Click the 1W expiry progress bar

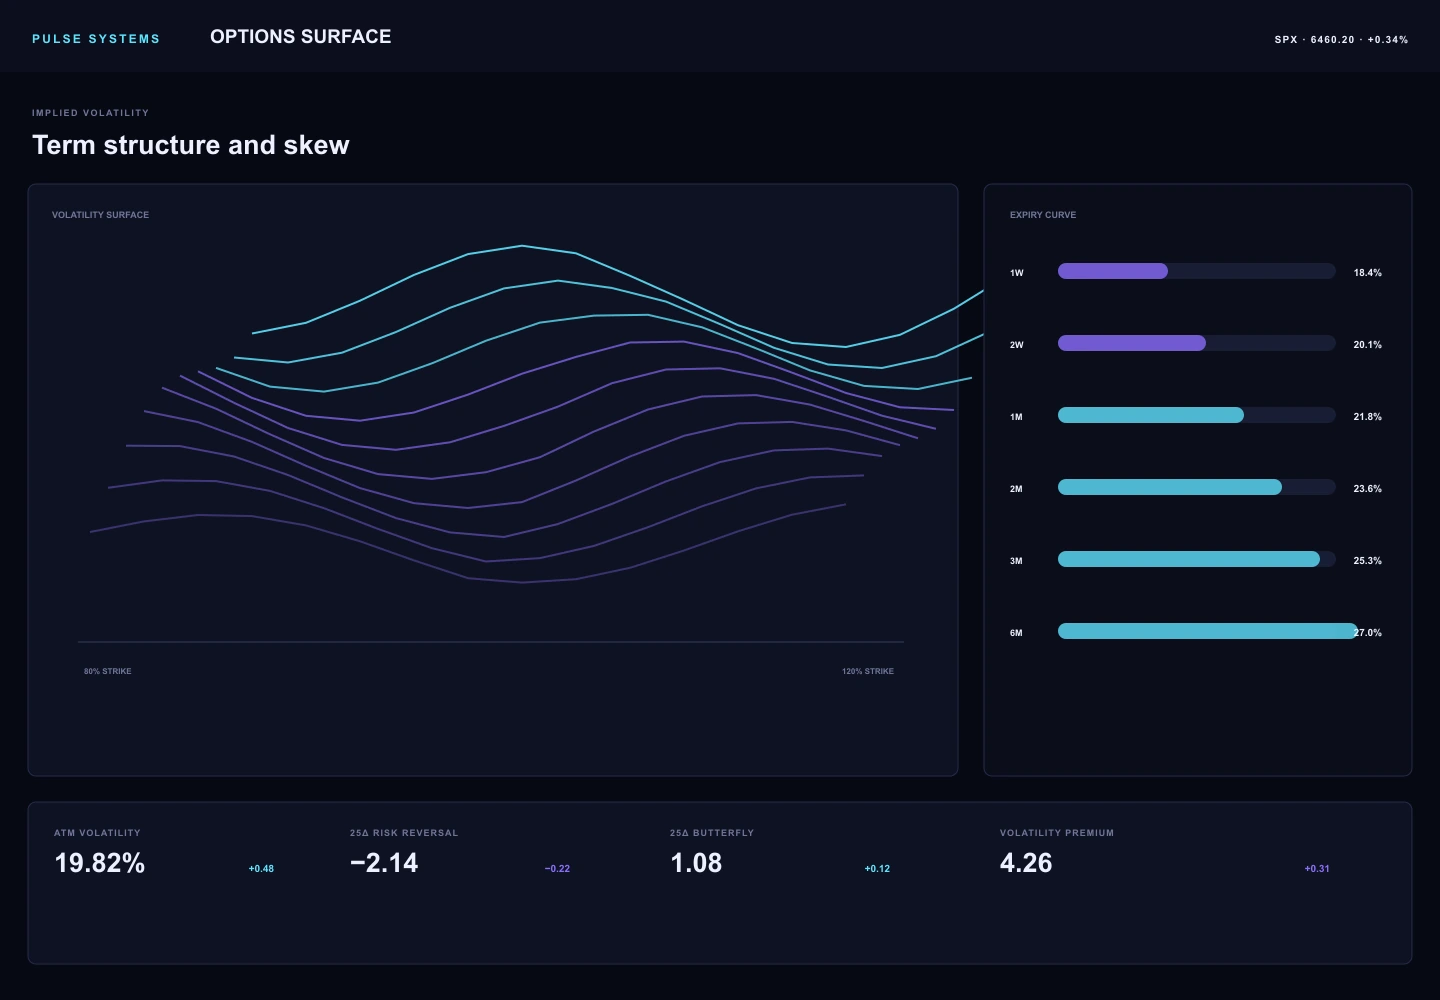pyautogui.click(x=1197, y=271)
